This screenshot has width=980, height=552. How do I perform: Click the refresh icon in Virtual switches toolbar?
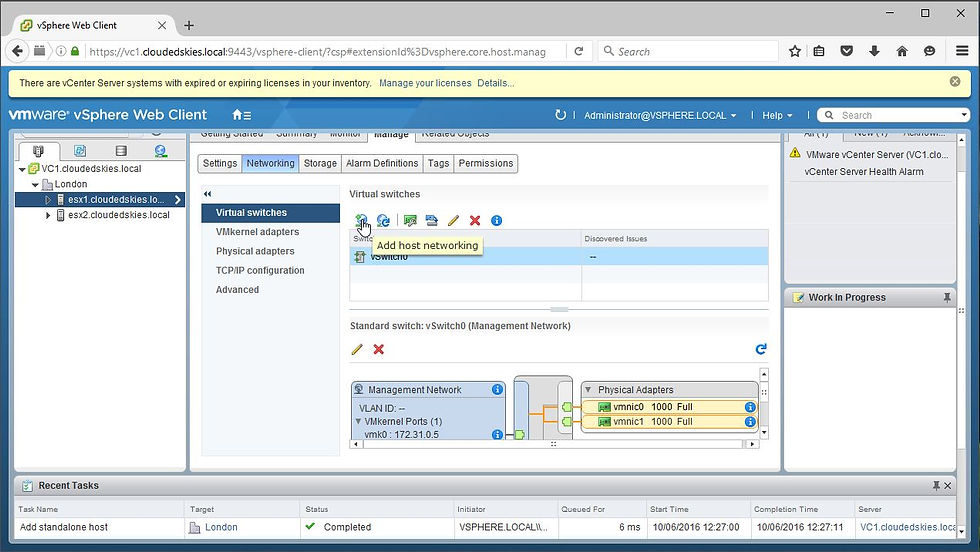click(x=383, y=221)
